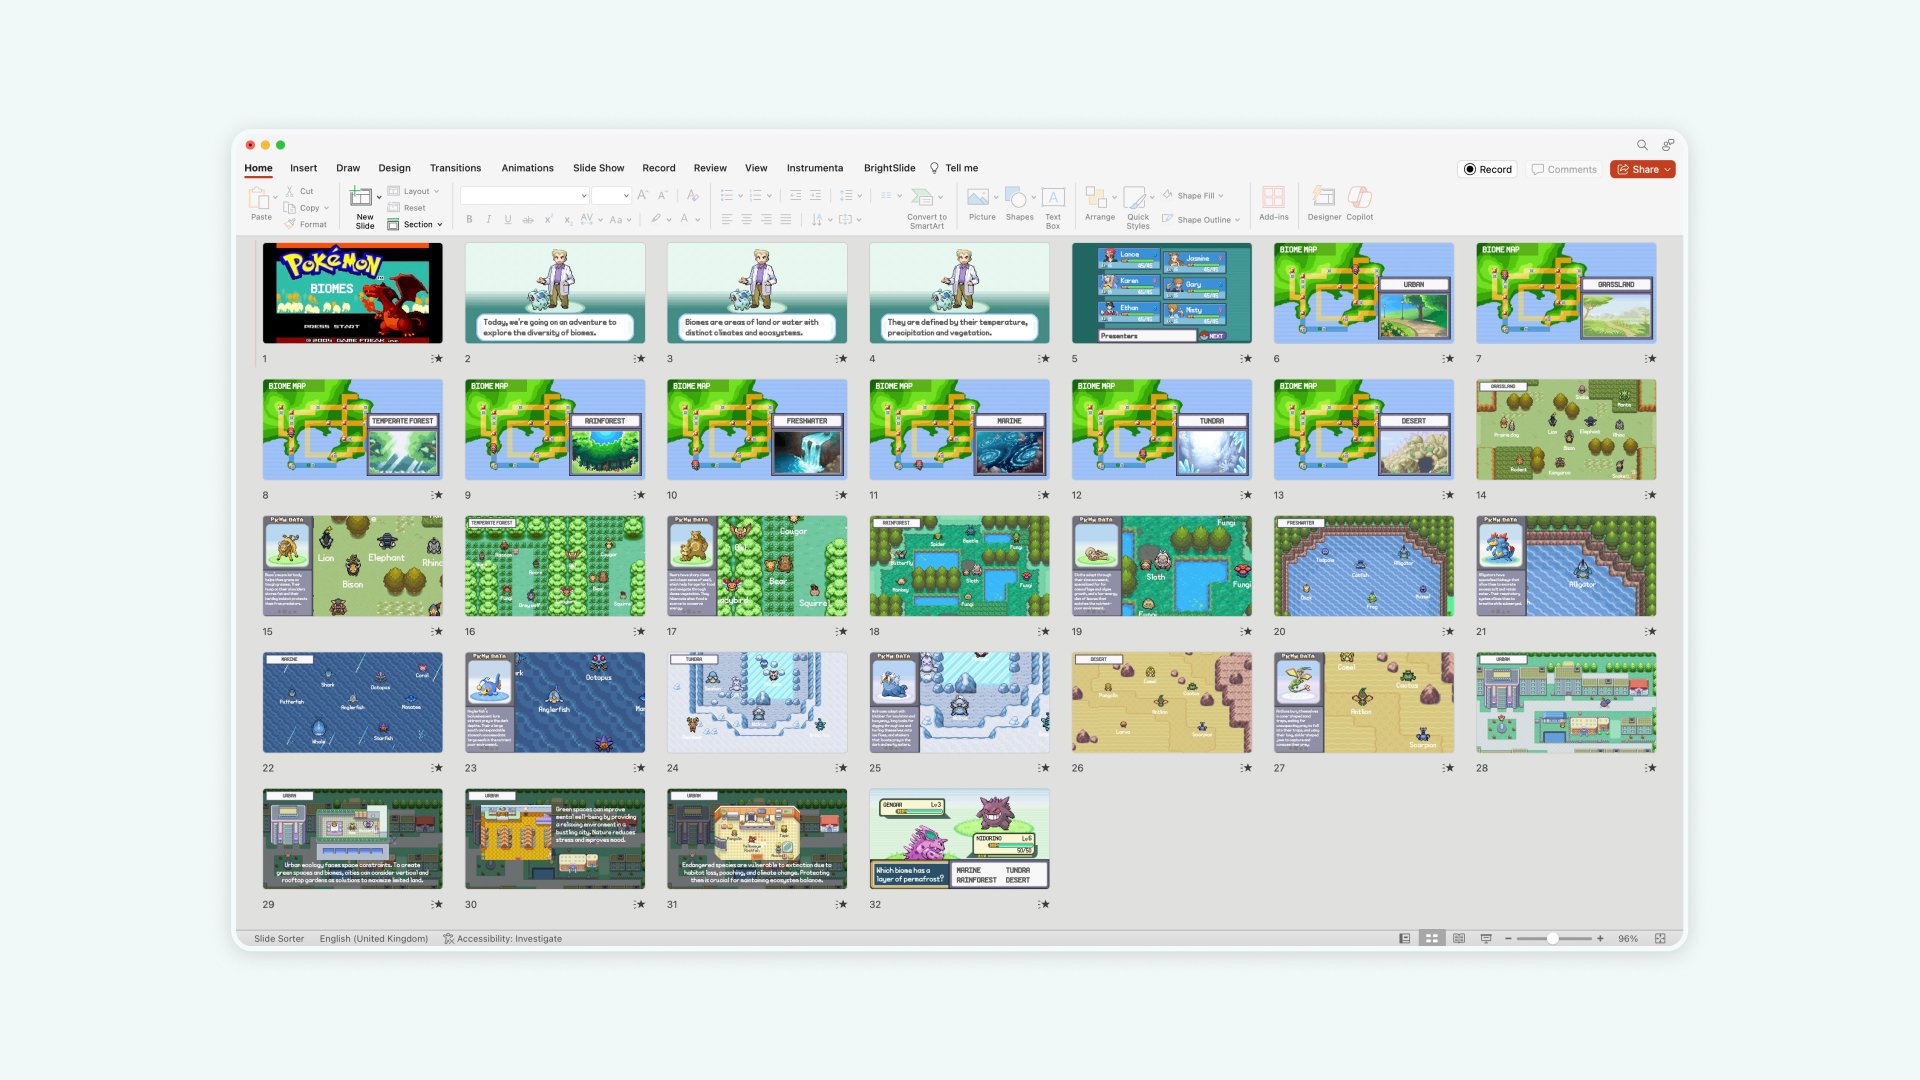Click the Share button
Image resolution: width=1920 pixels, height=1080 pixels.
point(1642,169)
